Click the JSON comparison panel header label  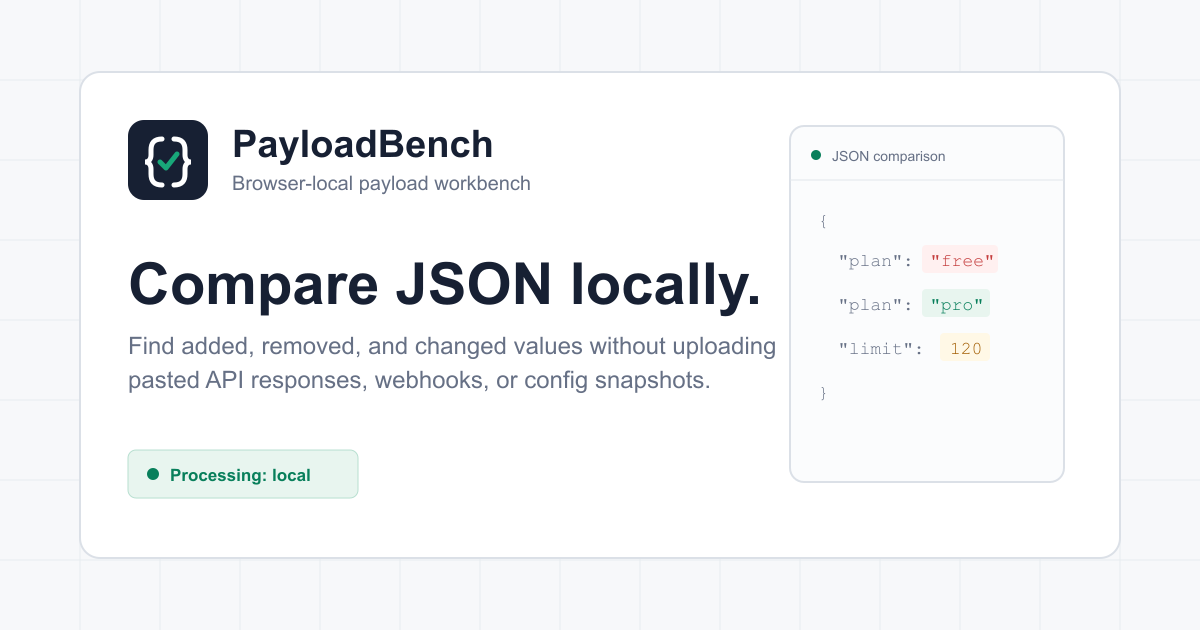tap(889, 156)
